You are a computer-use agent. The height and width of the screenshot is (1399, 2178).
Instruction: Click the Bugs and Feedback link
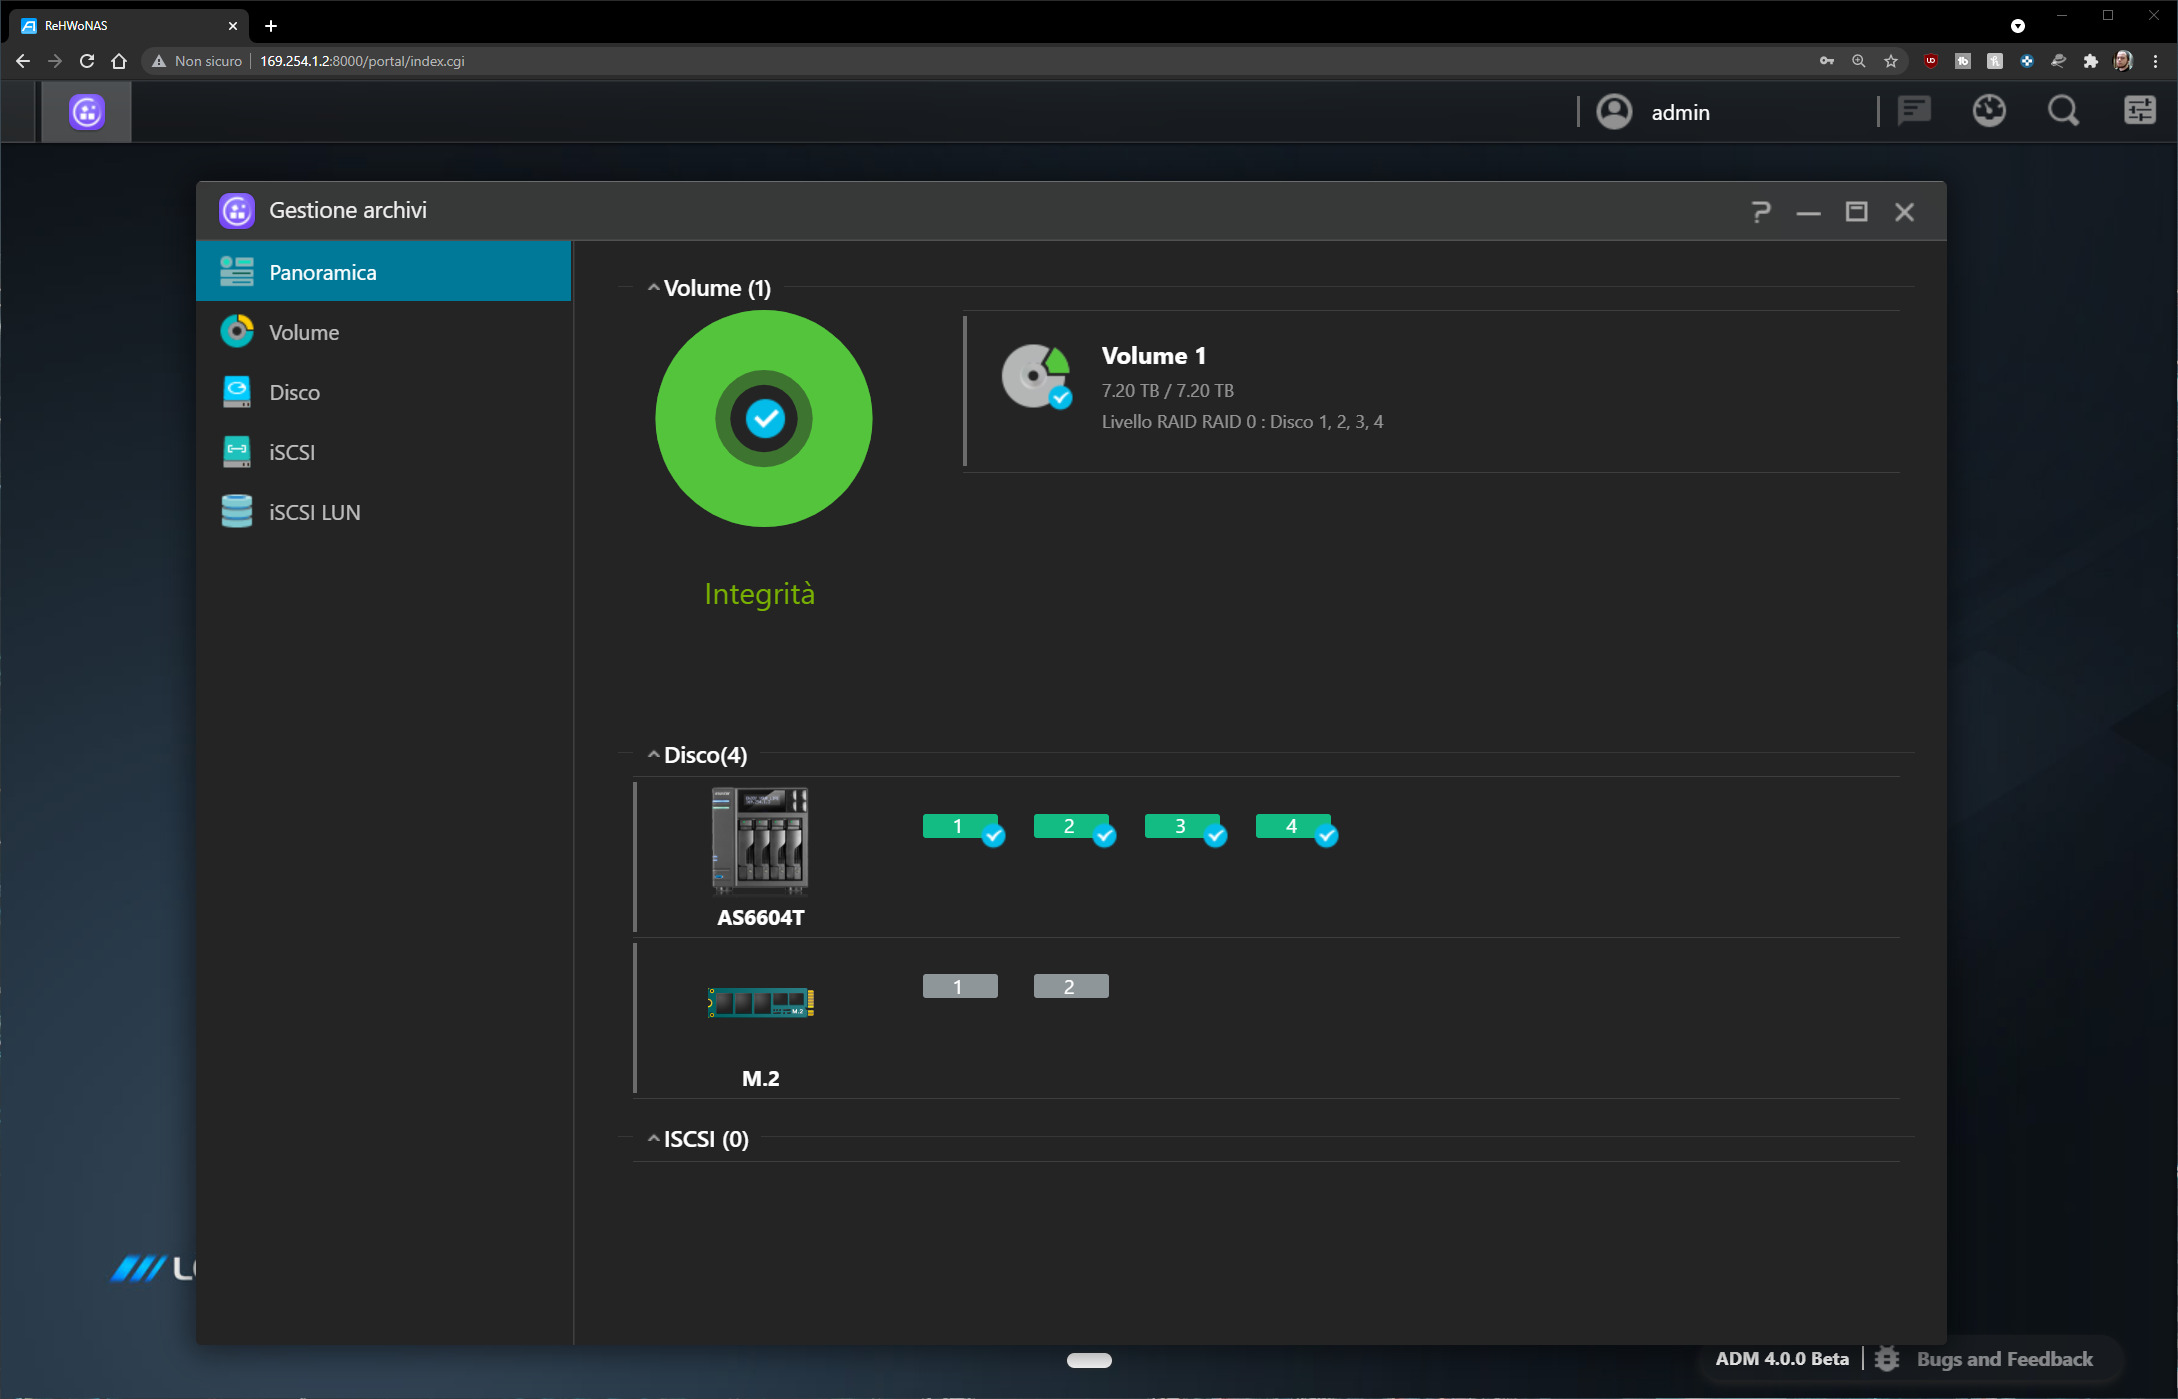(2003, 1359)
